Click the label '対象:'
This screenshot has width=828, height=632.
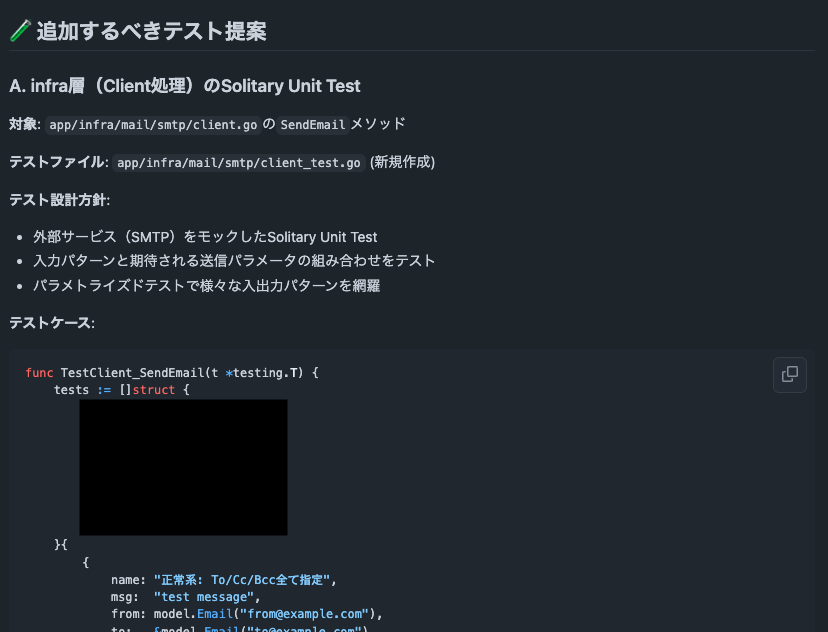point(25,124)
